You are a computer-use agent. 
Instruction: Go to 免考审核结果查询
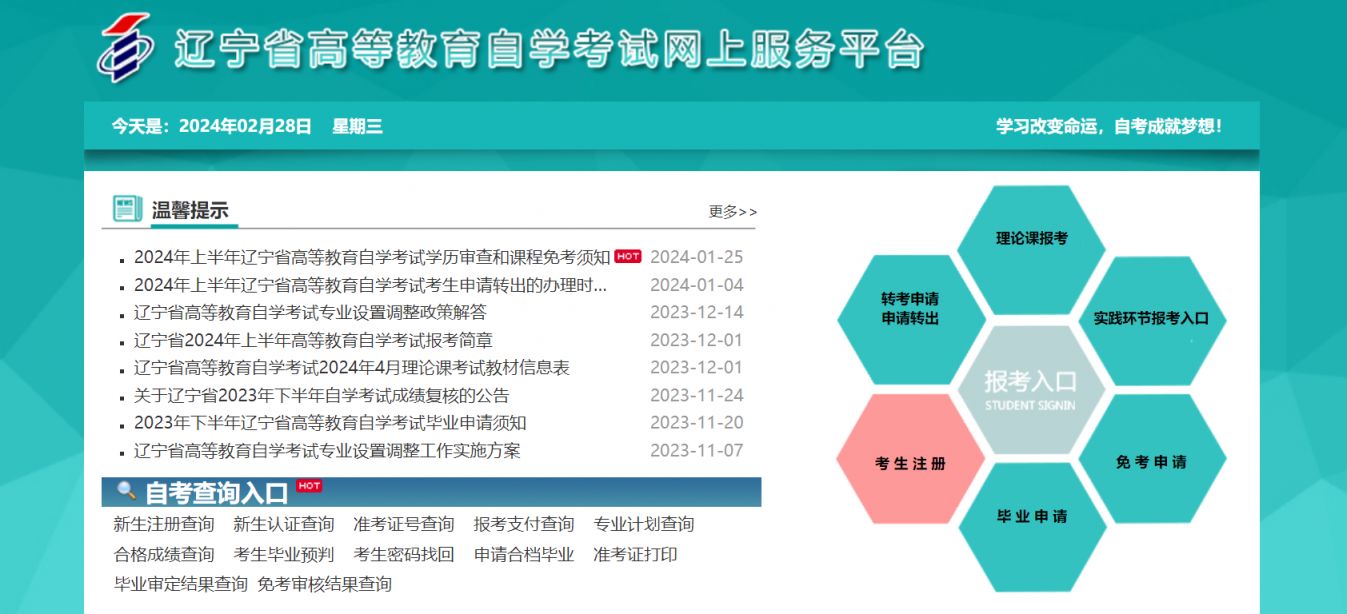(324, 584)
